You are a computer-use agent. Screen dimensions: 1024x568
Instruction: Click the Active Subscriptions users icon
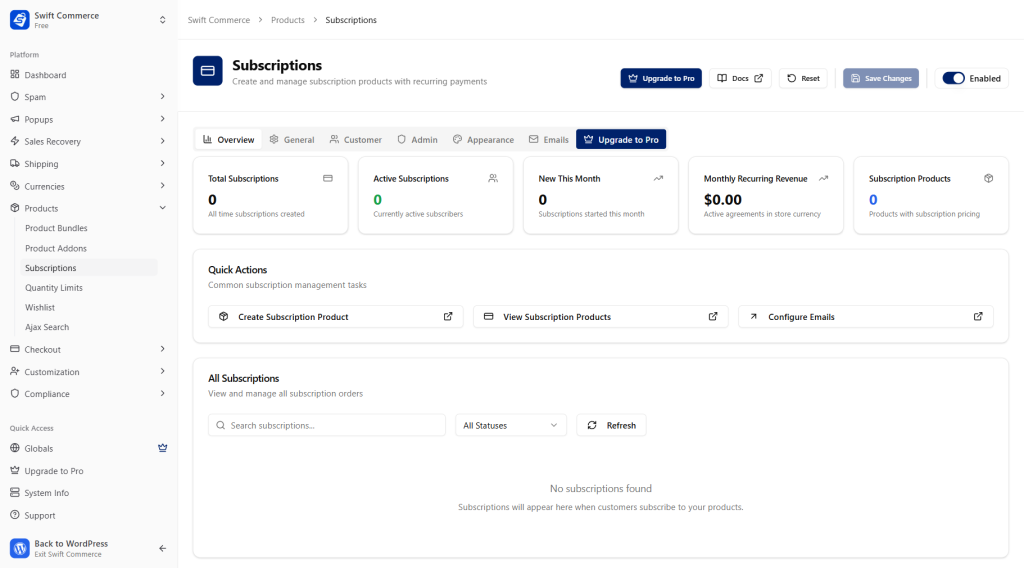coord(493,178)
